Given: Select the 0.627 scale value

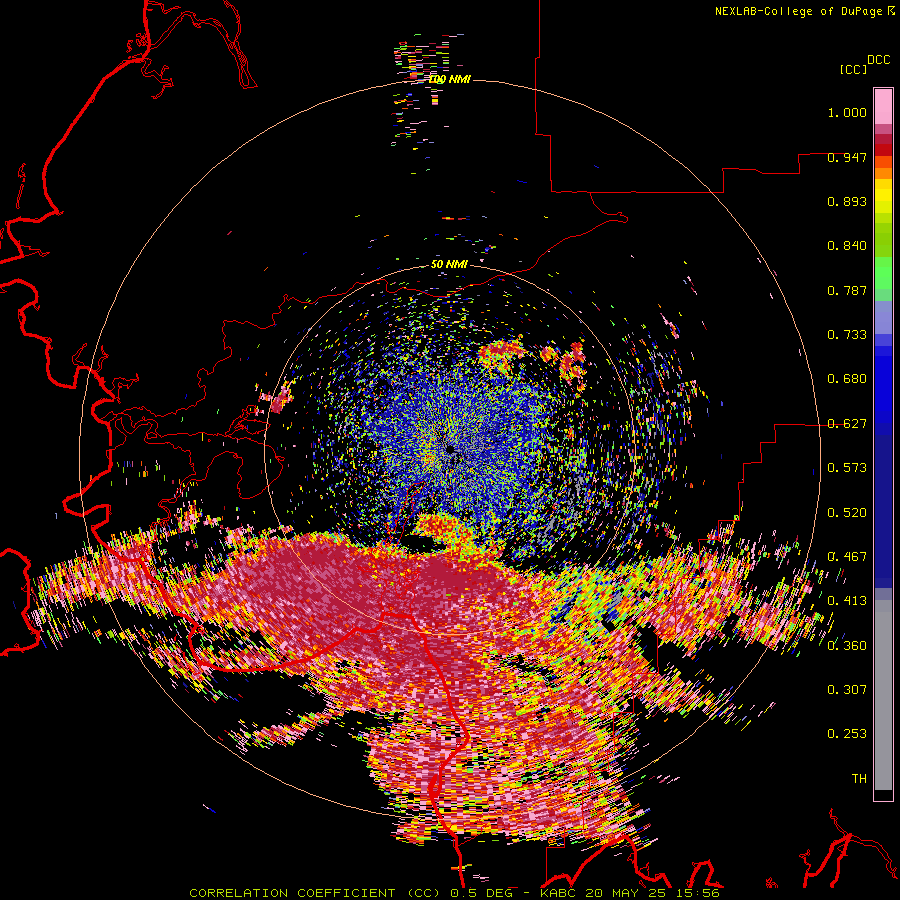Looking at the screenshot, I should pyautogui.click(x=847, y=424).
